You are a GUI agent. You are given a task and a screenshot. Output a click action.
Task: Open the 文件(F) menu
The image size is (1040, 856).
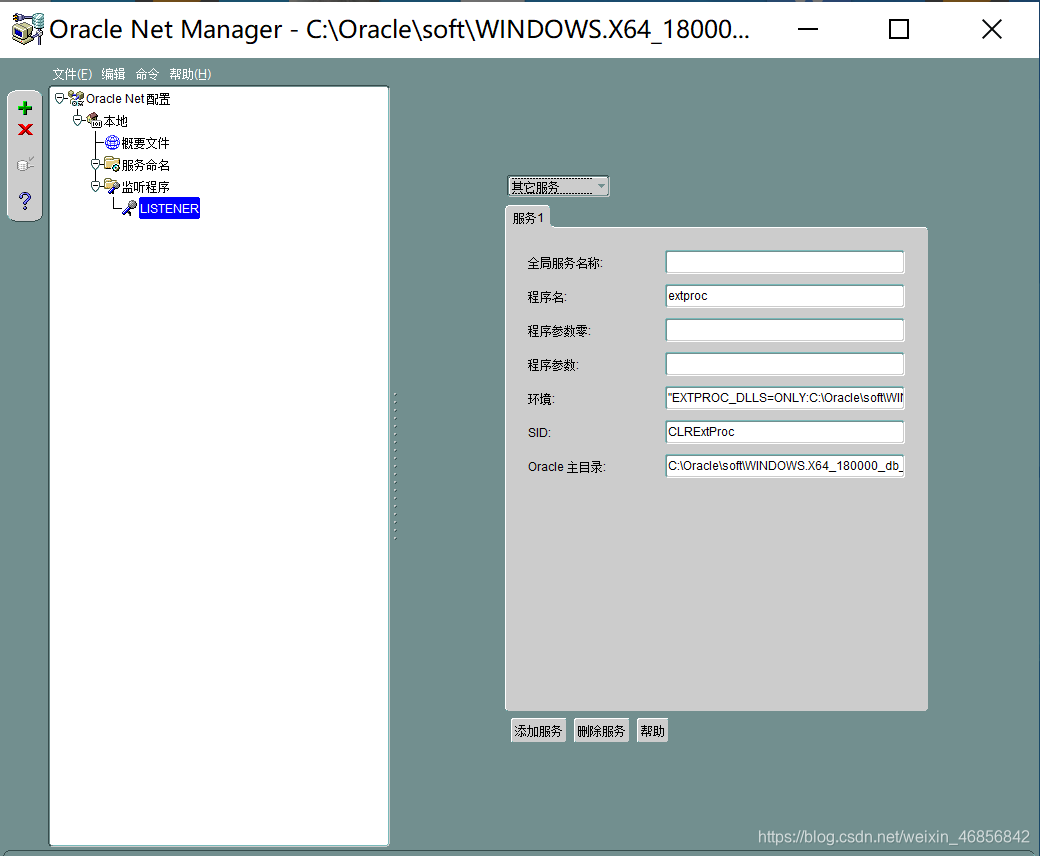(x=72, y=74)
